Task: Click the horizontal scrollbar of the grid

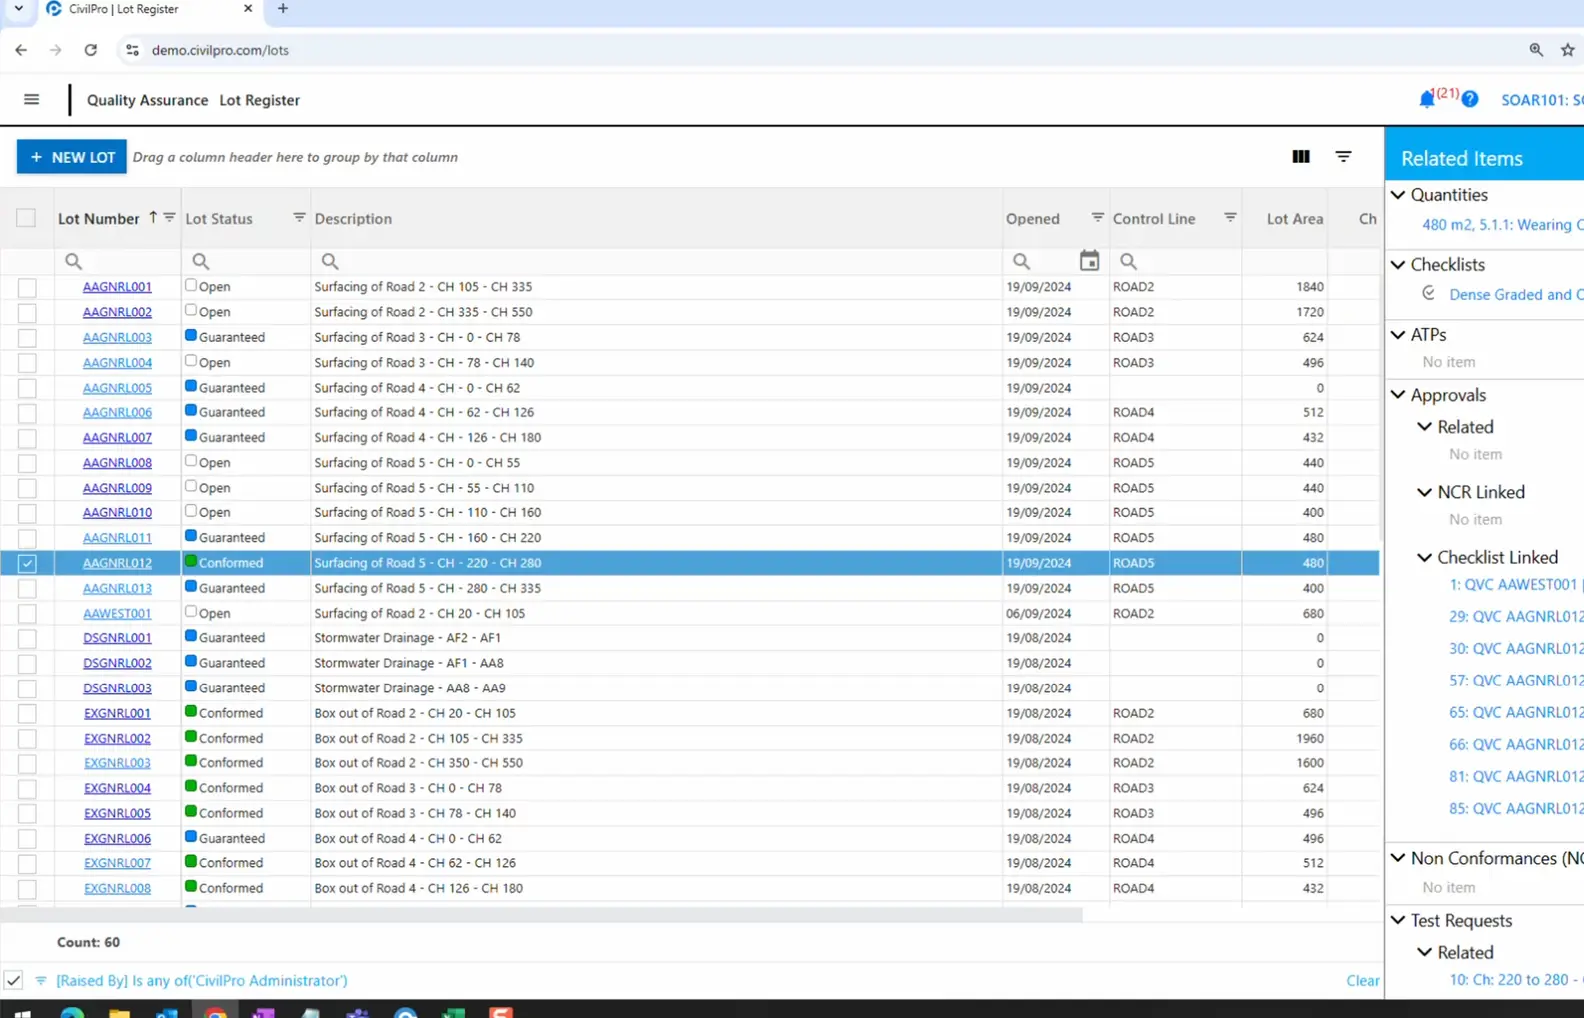Action: pos(541,914)
